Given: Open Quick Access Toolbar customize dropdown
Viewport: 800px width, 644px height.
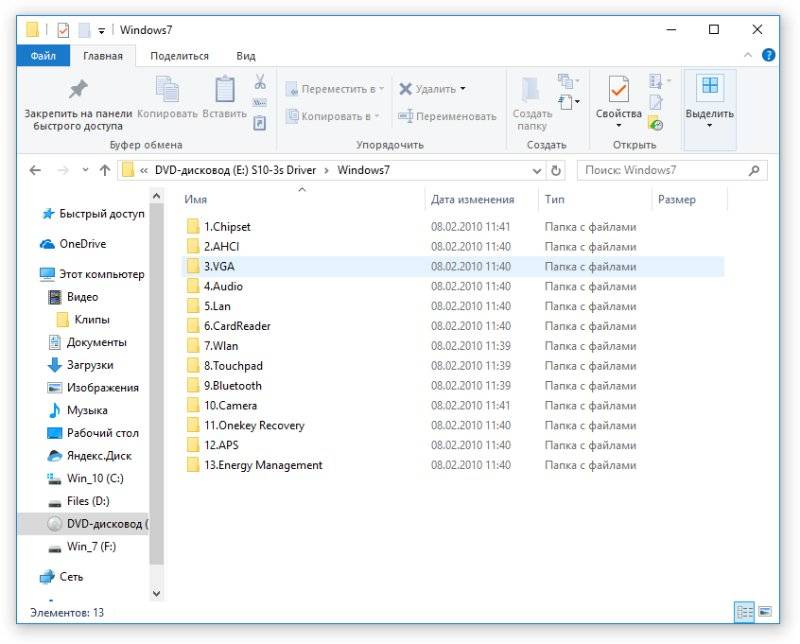Looking at the screenshot, I should [x=102, y=31].
